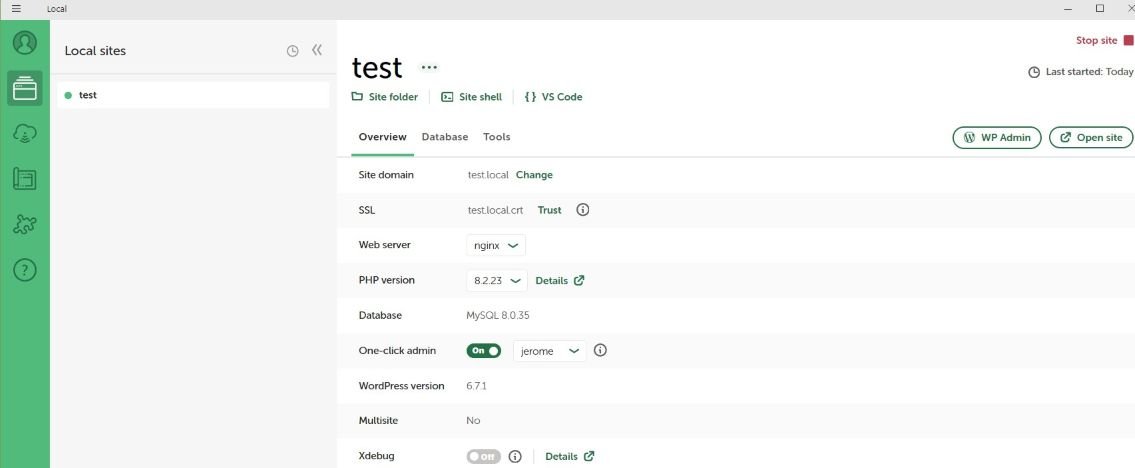Click the WordPress version 6.7.1 value
The width and height of the screenshot is (1135, 468).
(476, 386)
